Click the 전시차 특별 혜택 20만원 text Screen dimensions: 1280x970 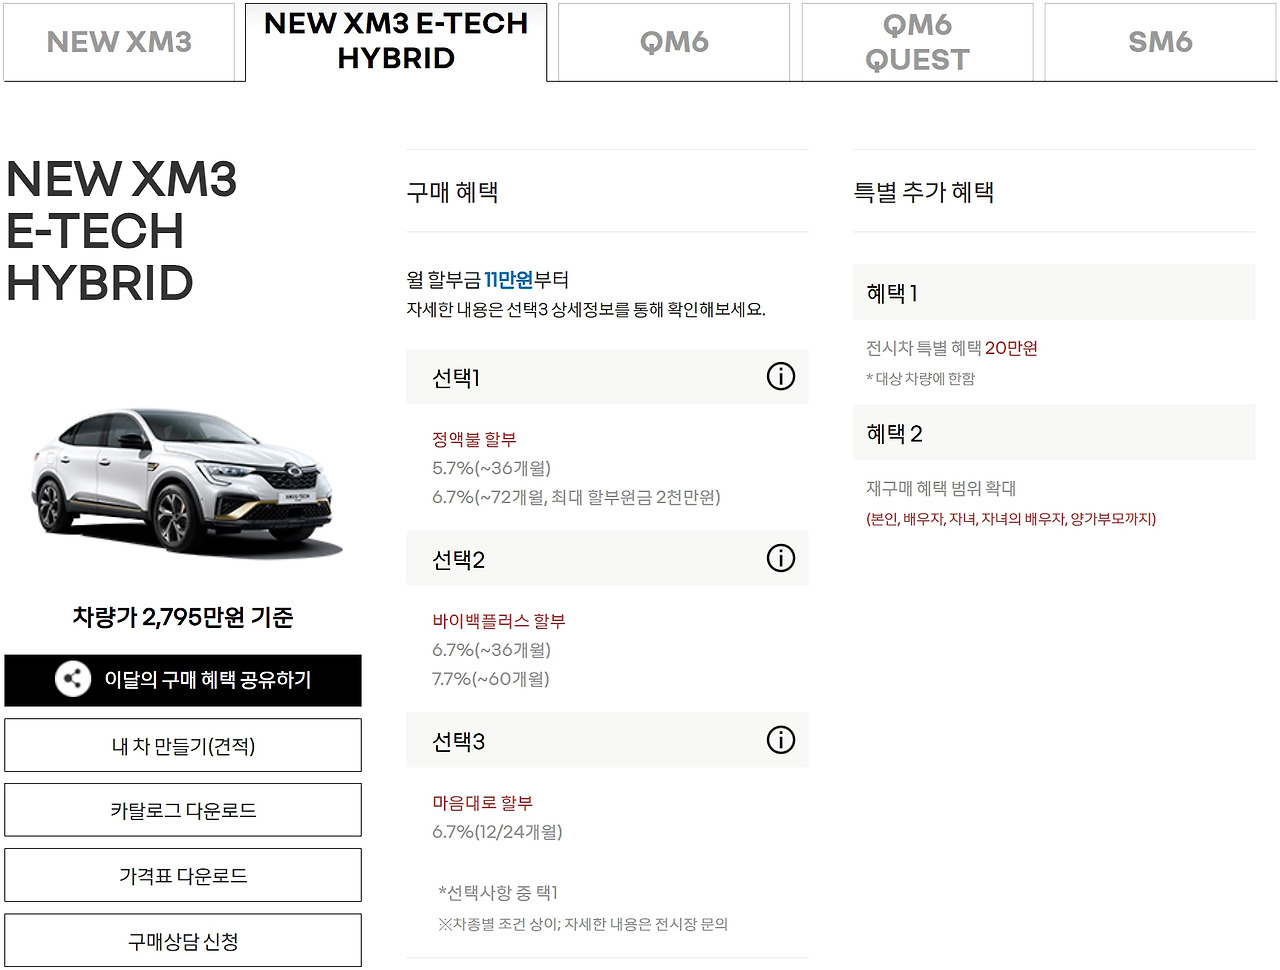[x=952, y=348]
